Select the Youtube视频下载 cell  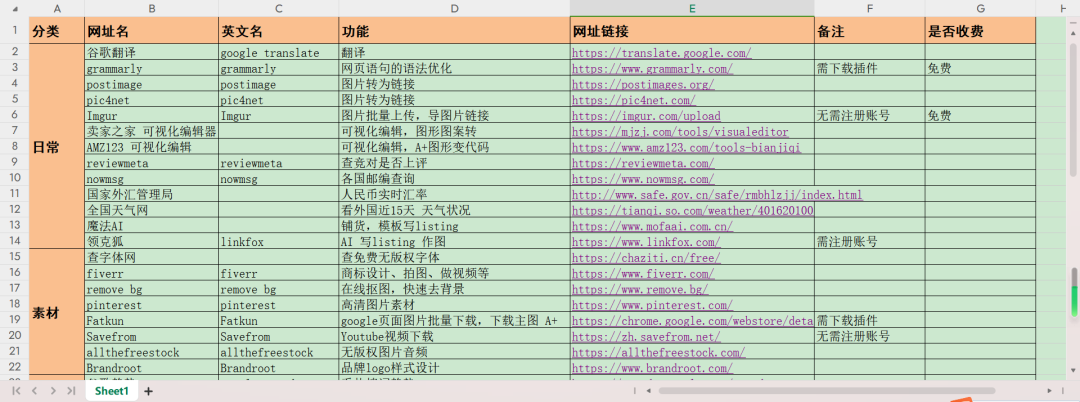(x=455, y=337)
